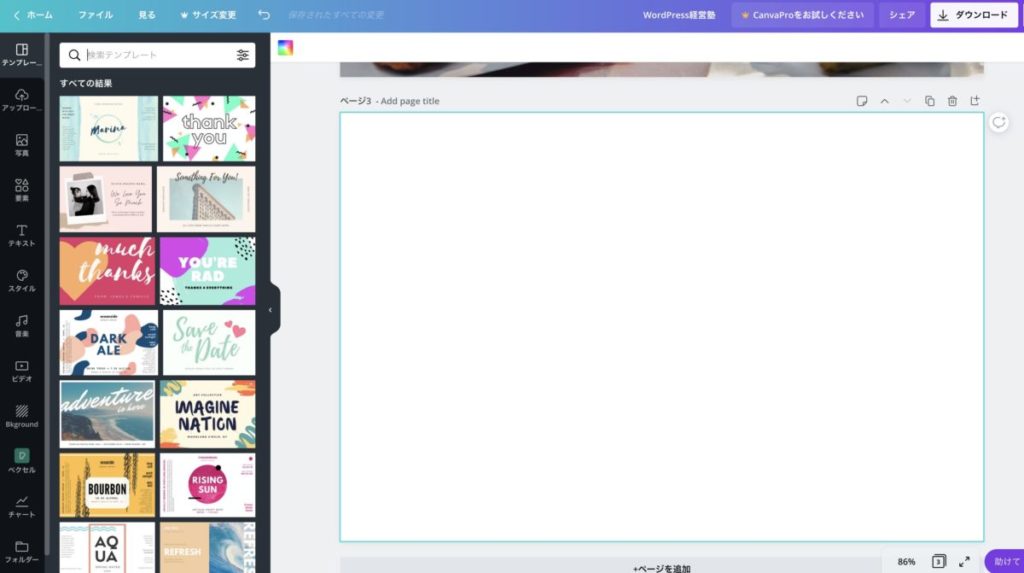The width and height of the screenshot is (1024, 573).
Task: Open the Resize menu
Action: (208, 15)
